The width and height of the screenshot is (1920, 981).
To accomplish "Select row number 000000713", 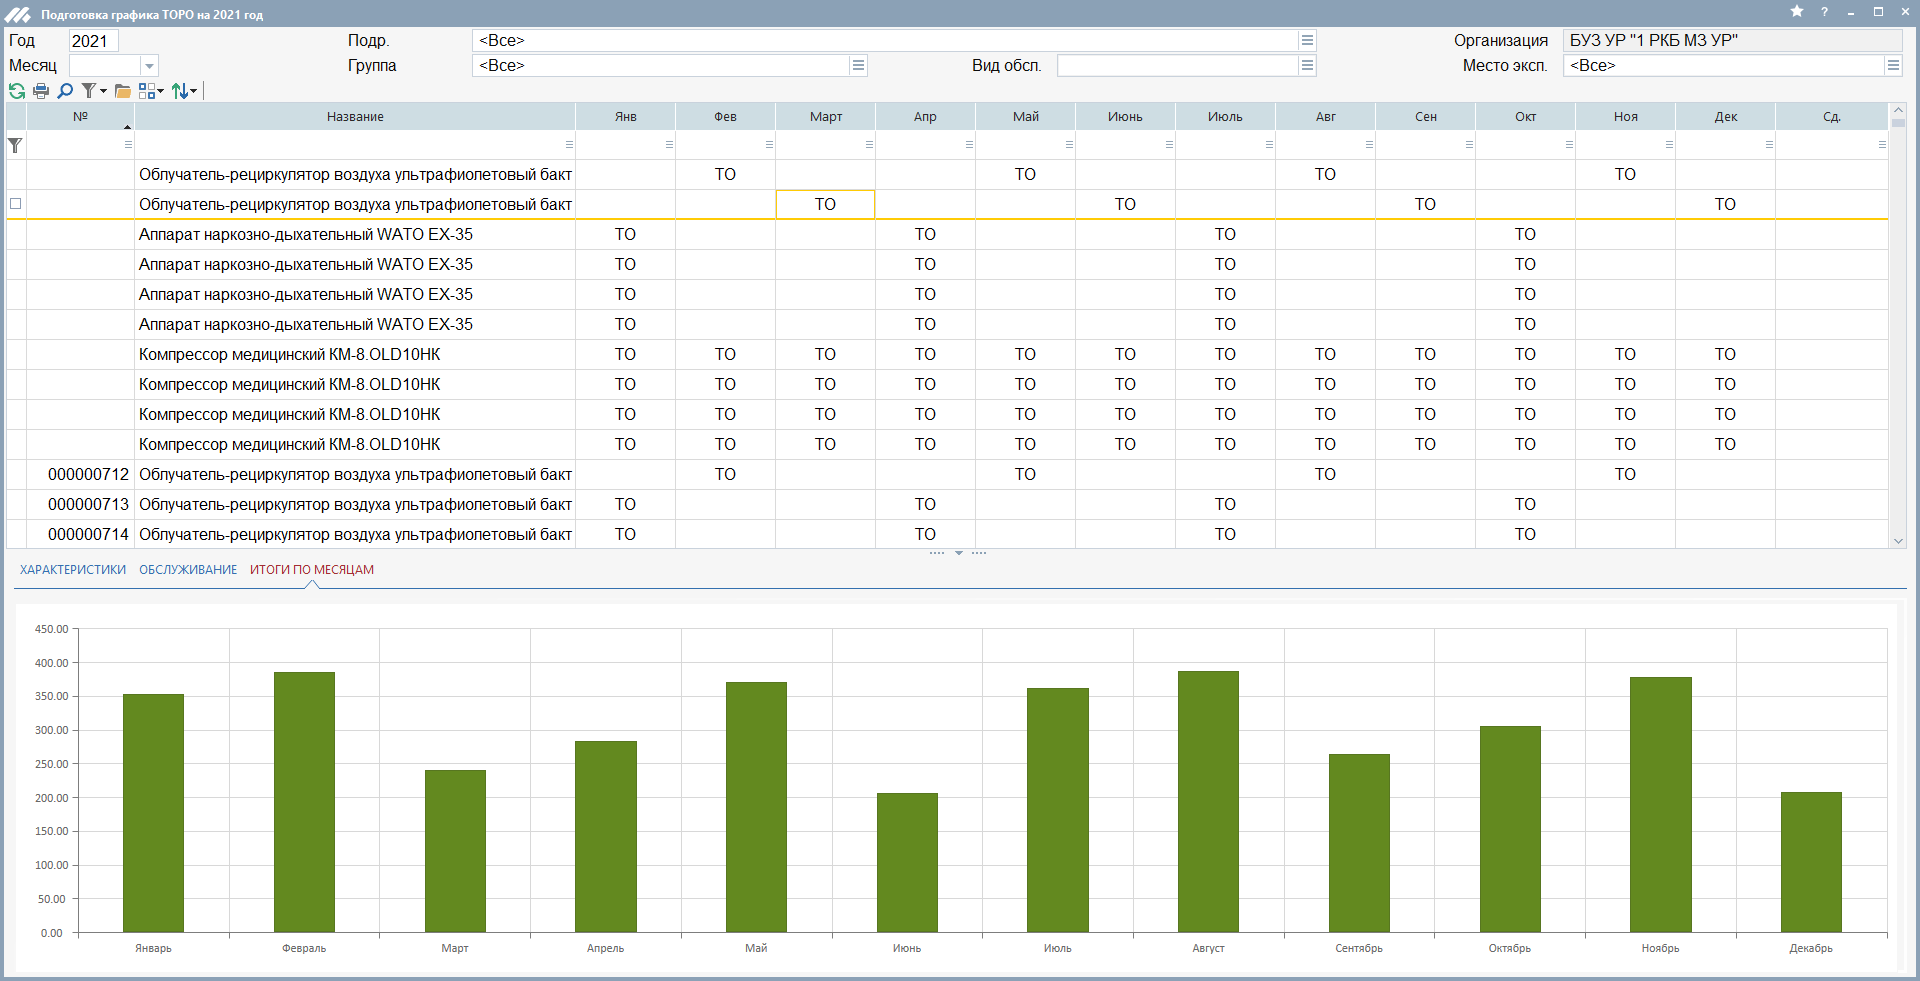I will (88, 504).
